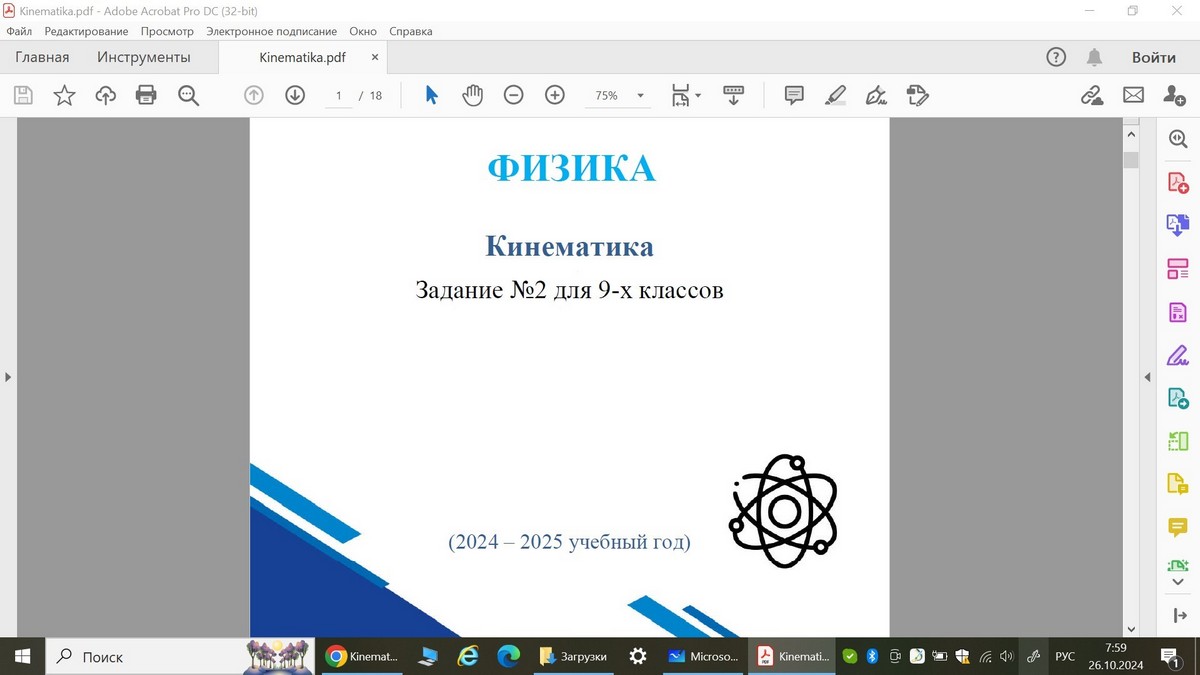Open Загрузки folder in the taskbar
The height and width of the screenshot is (675, 1200).
coord(574,657)
